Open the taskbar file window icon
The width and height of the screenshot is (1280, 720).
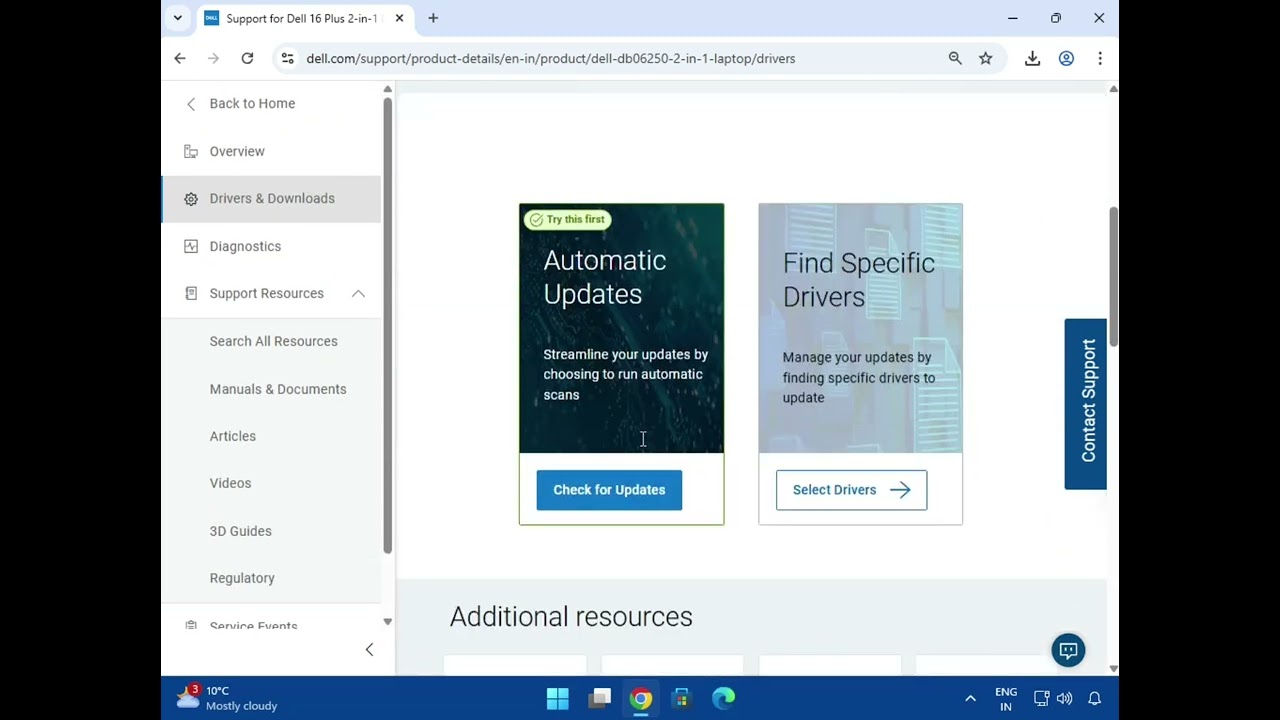coord(600,698)
